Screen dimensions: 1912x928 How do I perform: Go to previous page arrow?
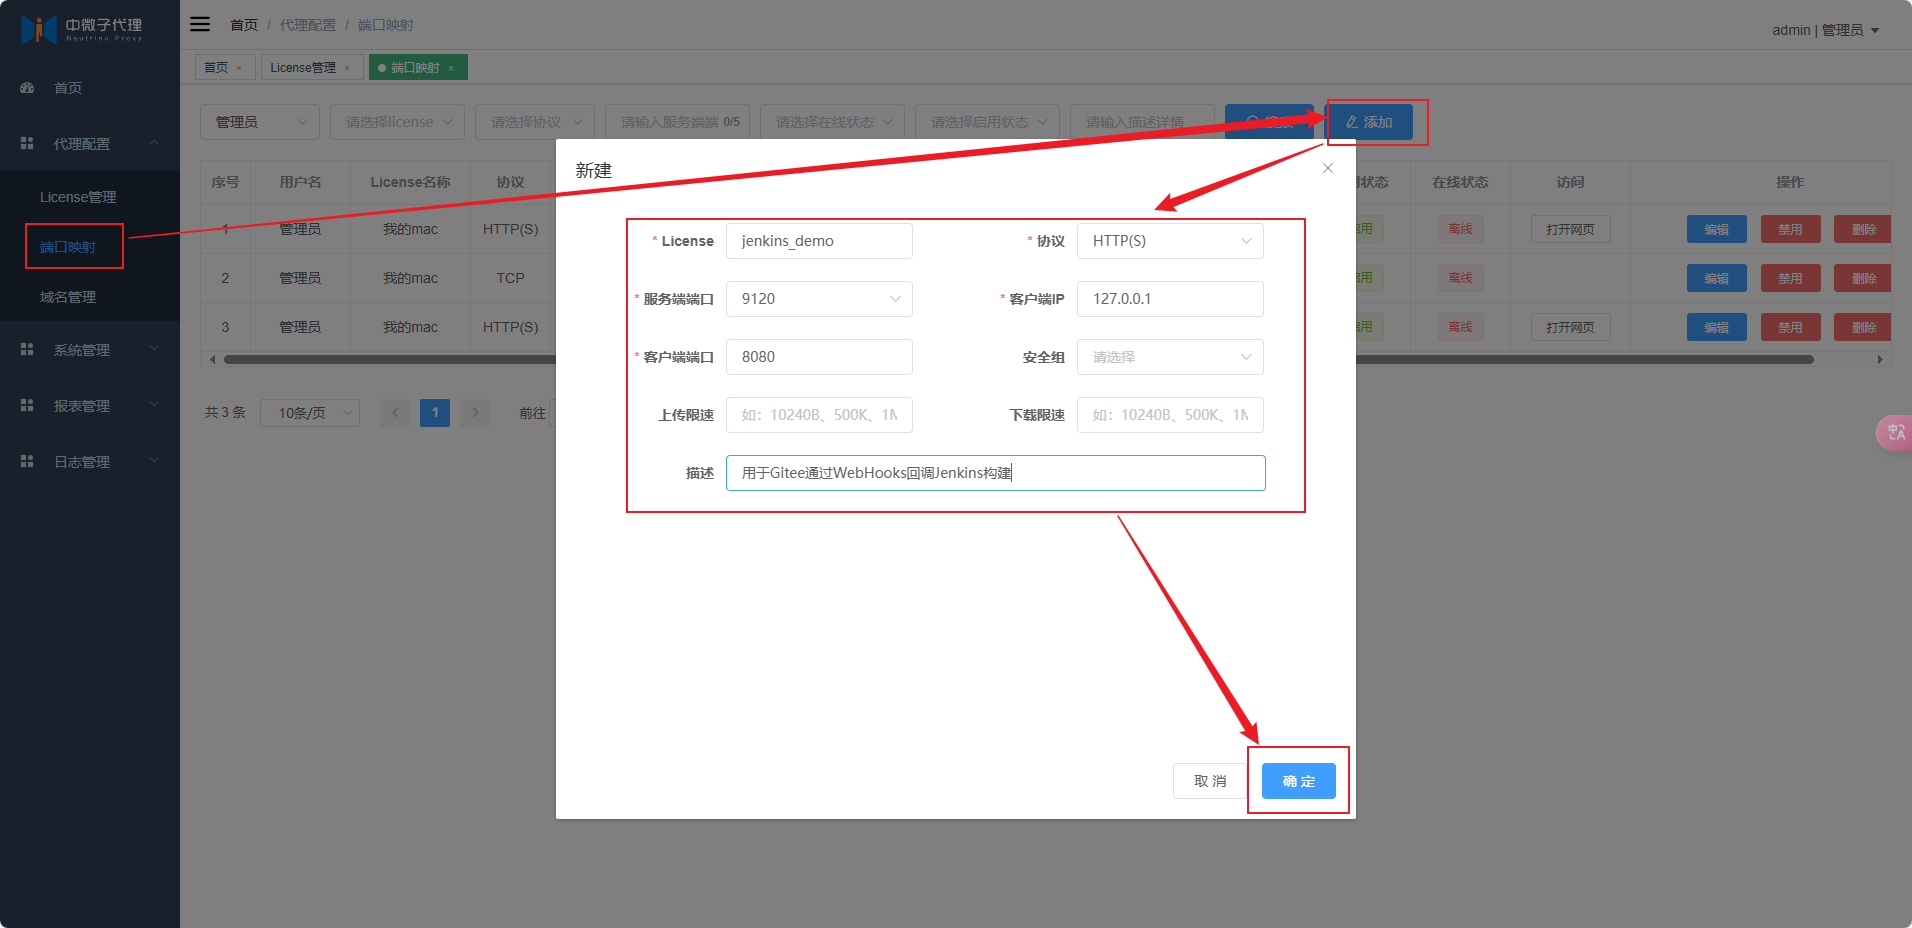pyautogui.click(x=395, y=413)
